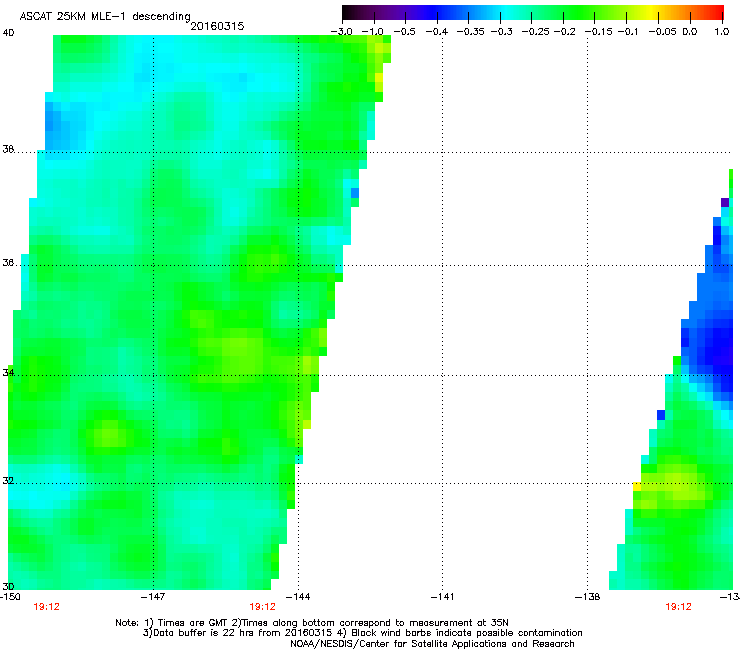Click the NOAA/NESDIS credit line
The image size is (740, 650).
tap(432, 644)
